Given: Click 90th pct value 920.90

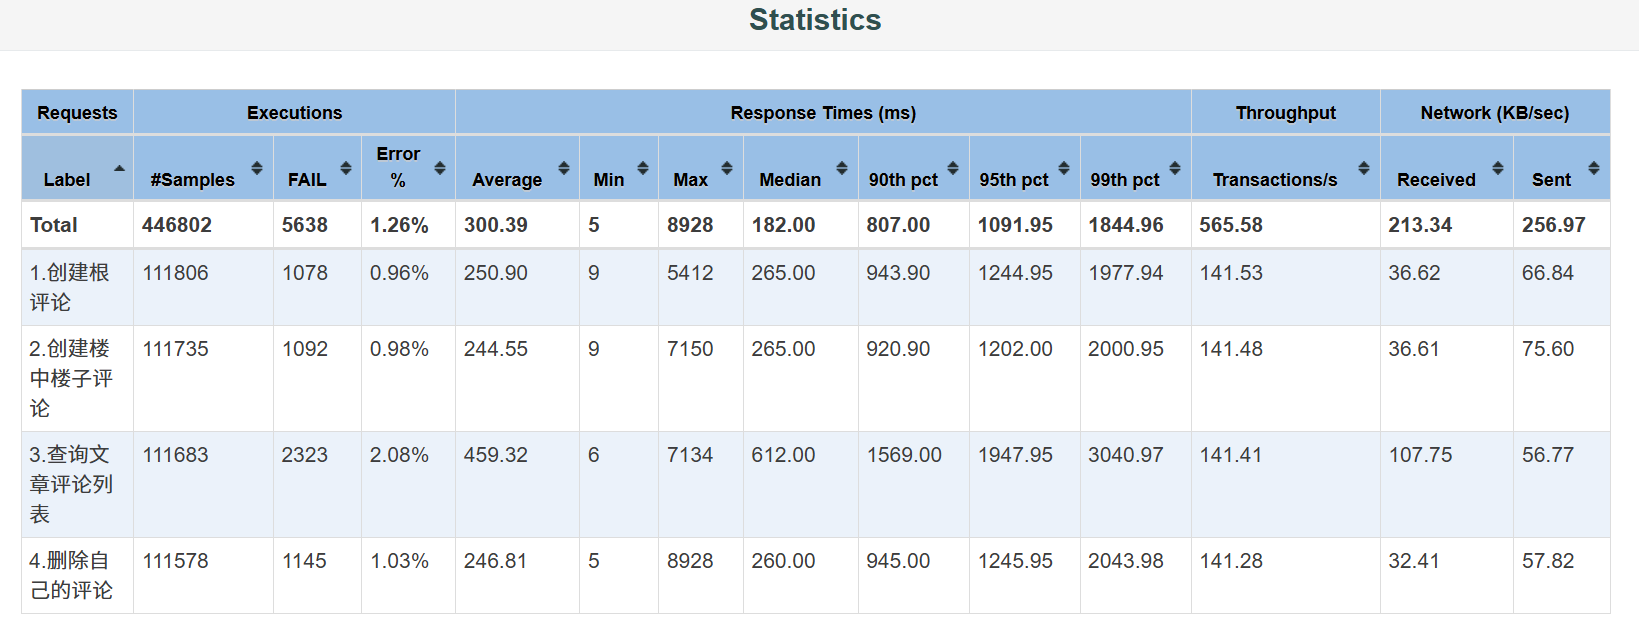Looking at the screenshot, I should pyautogui.click(x=898, y=349).
